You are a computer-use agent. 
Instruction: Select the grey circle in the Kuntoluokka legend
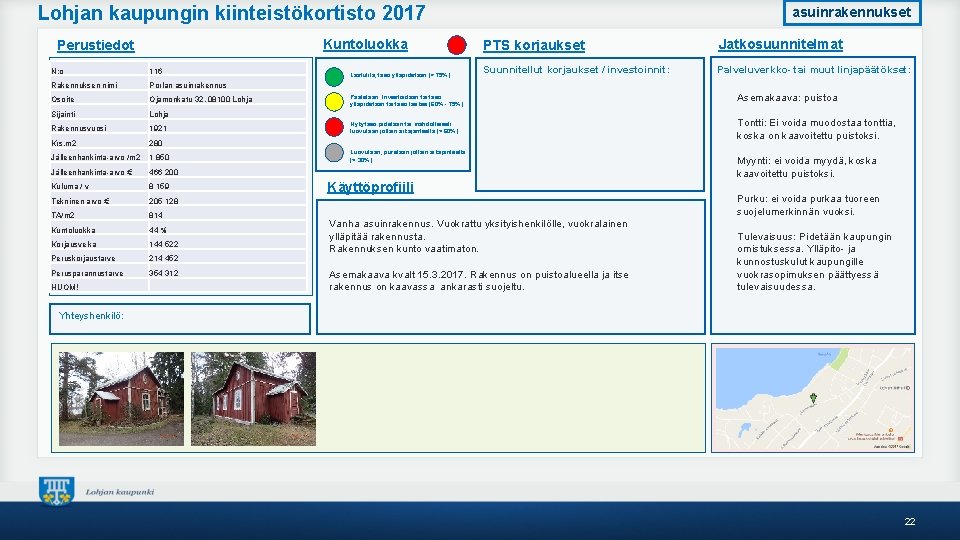click(x=334, y=152)
